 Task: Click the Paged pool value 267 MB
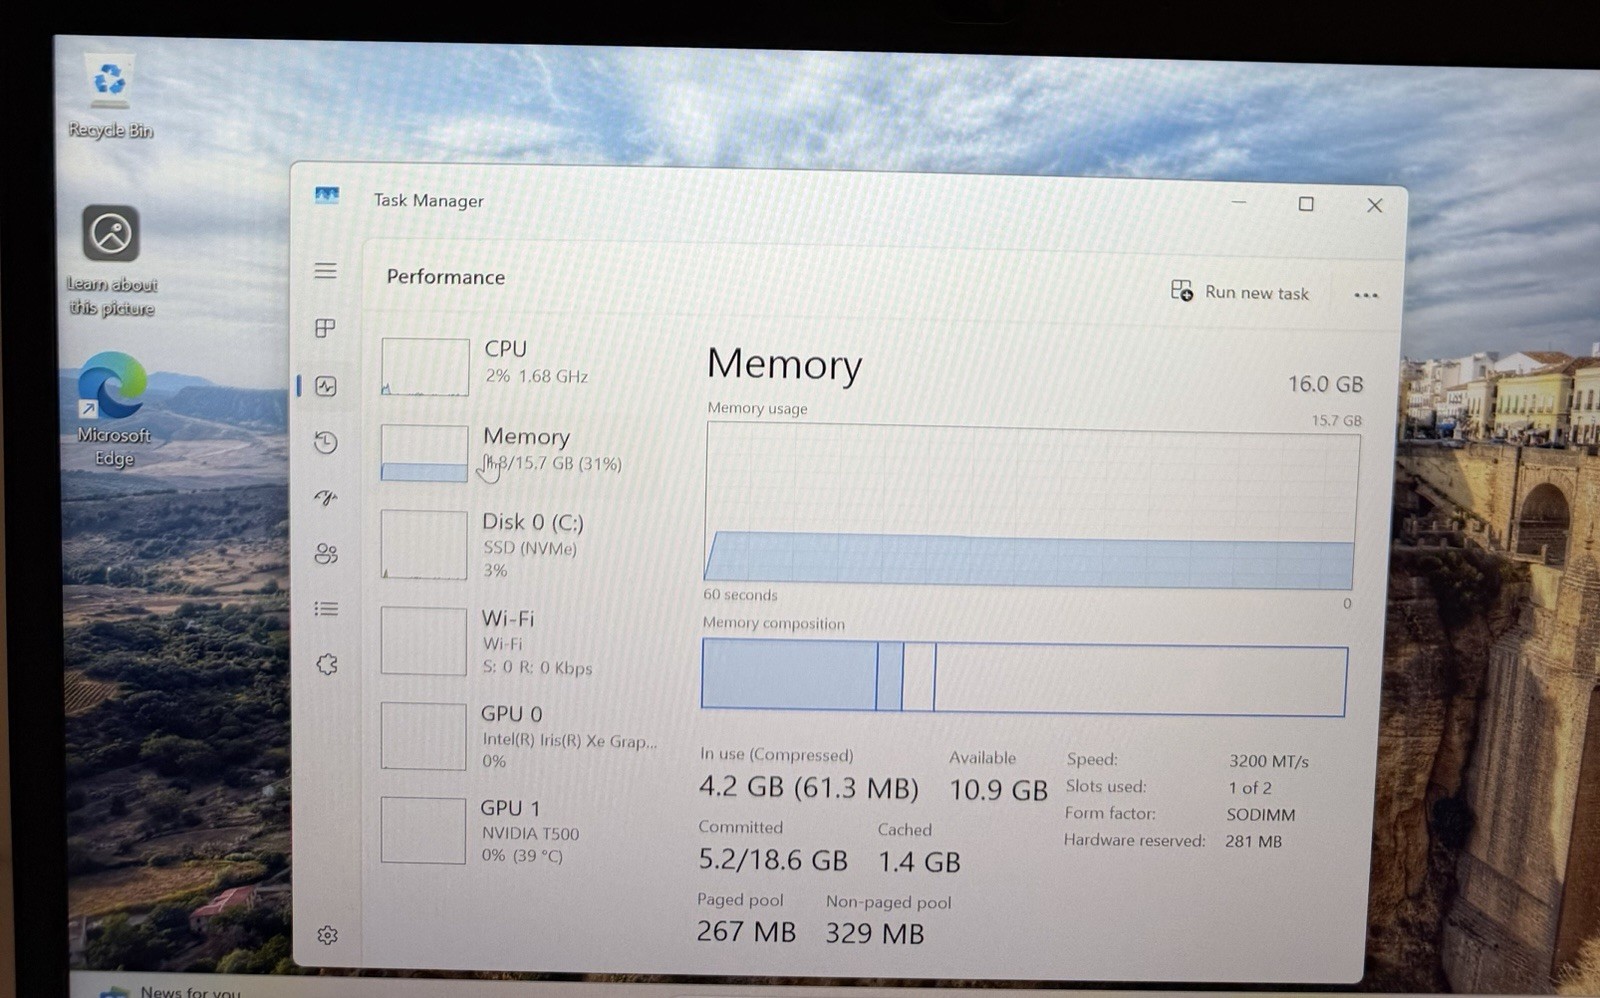click(746, 931)
